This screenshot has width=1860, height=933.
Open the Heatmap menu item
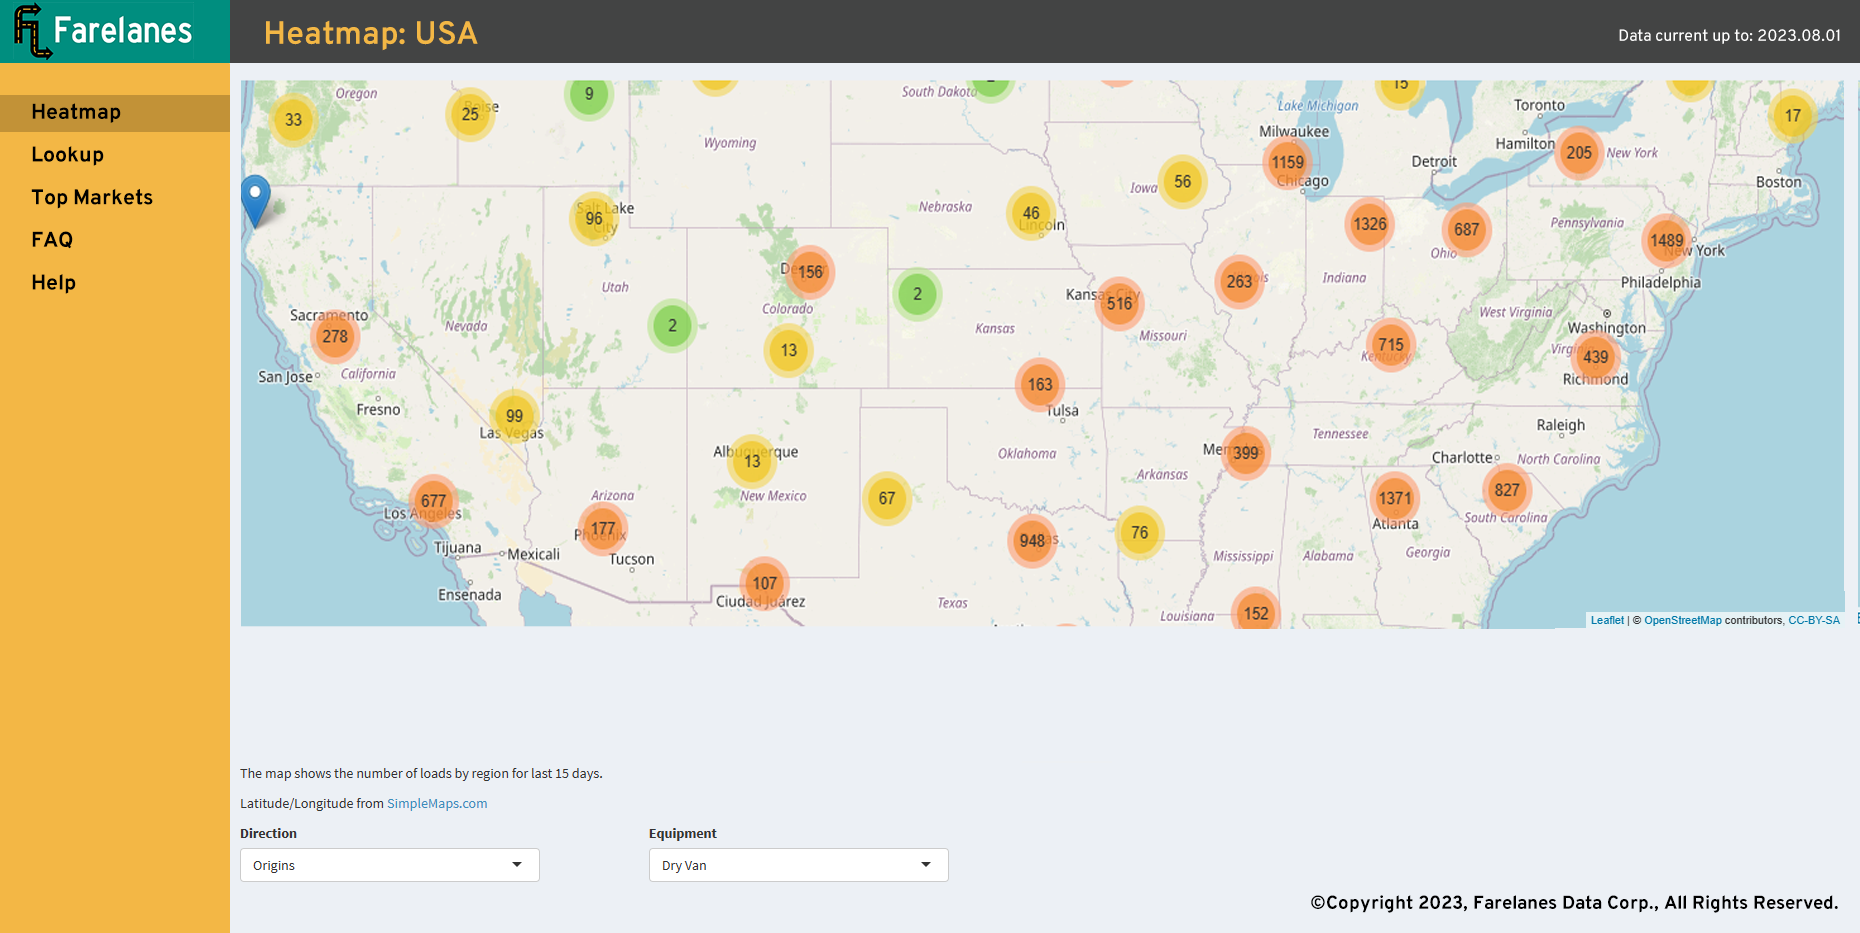tap(115, 112)
